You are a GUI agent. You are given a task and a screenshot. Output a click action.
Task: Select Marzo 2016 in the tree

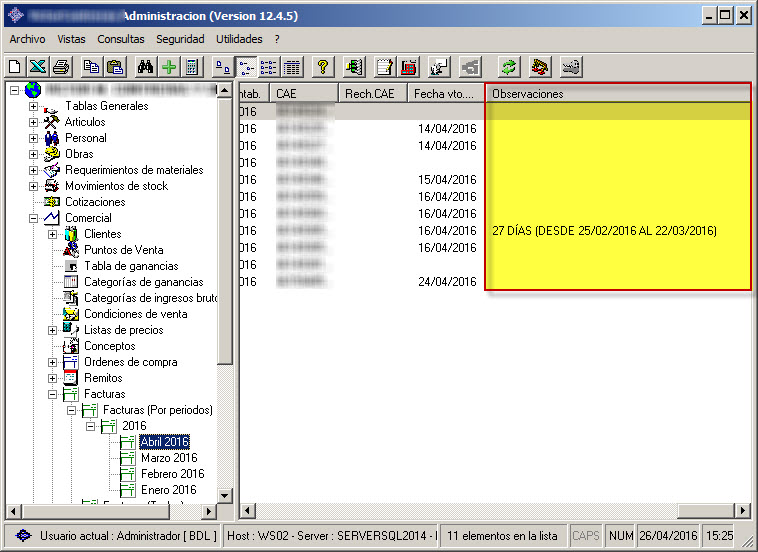coord(169,458)
